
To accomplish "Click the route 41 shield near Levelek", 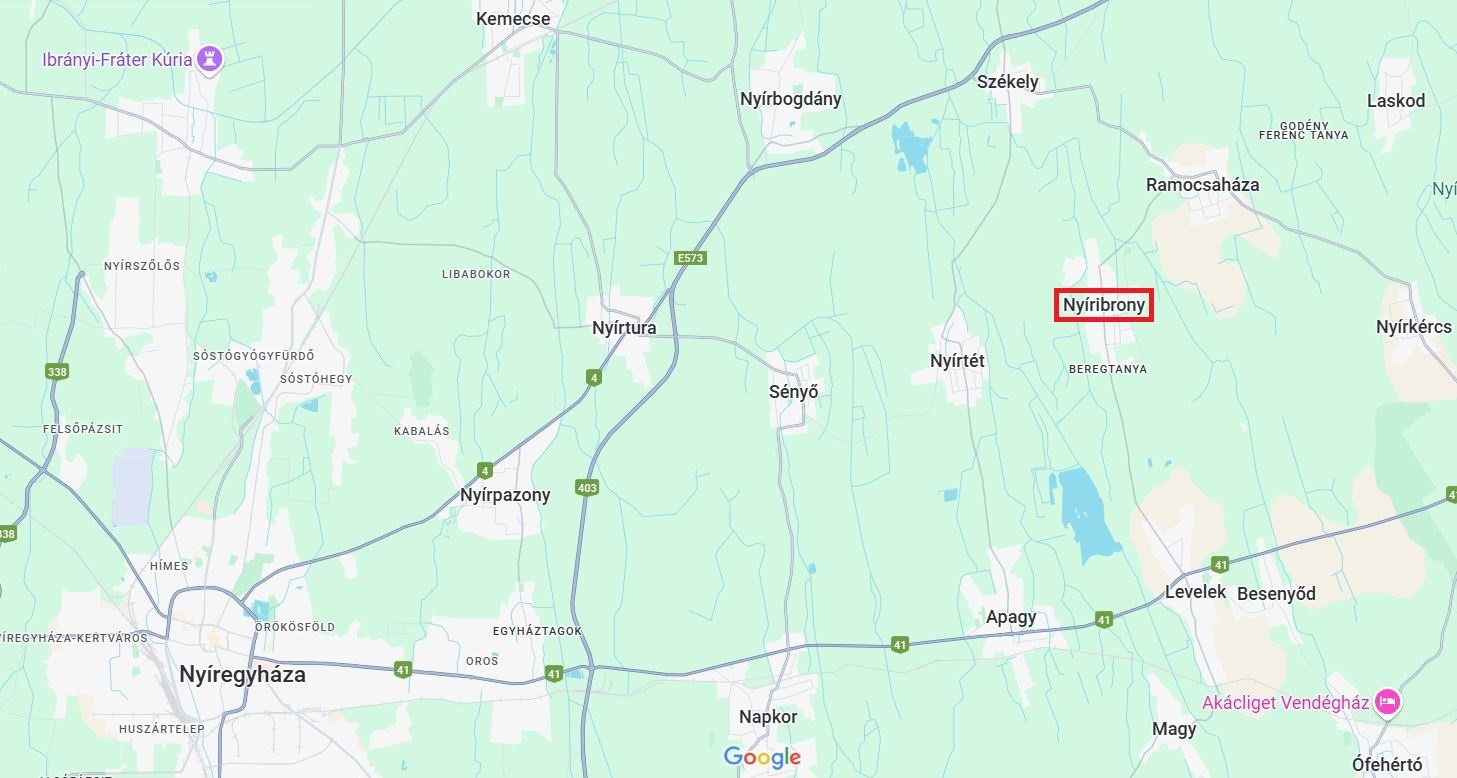I will tap(1219, 565).
